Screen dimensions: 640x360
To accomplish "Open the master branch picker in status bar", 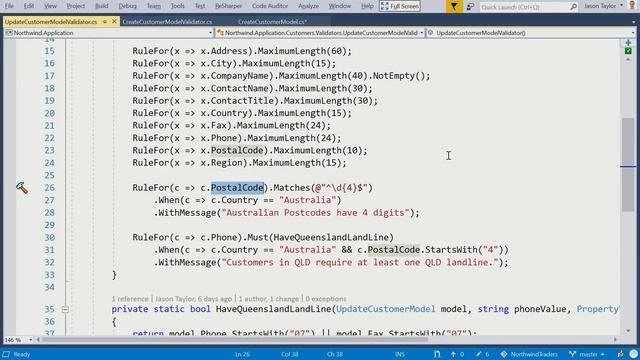I will (x=587, y=354).
